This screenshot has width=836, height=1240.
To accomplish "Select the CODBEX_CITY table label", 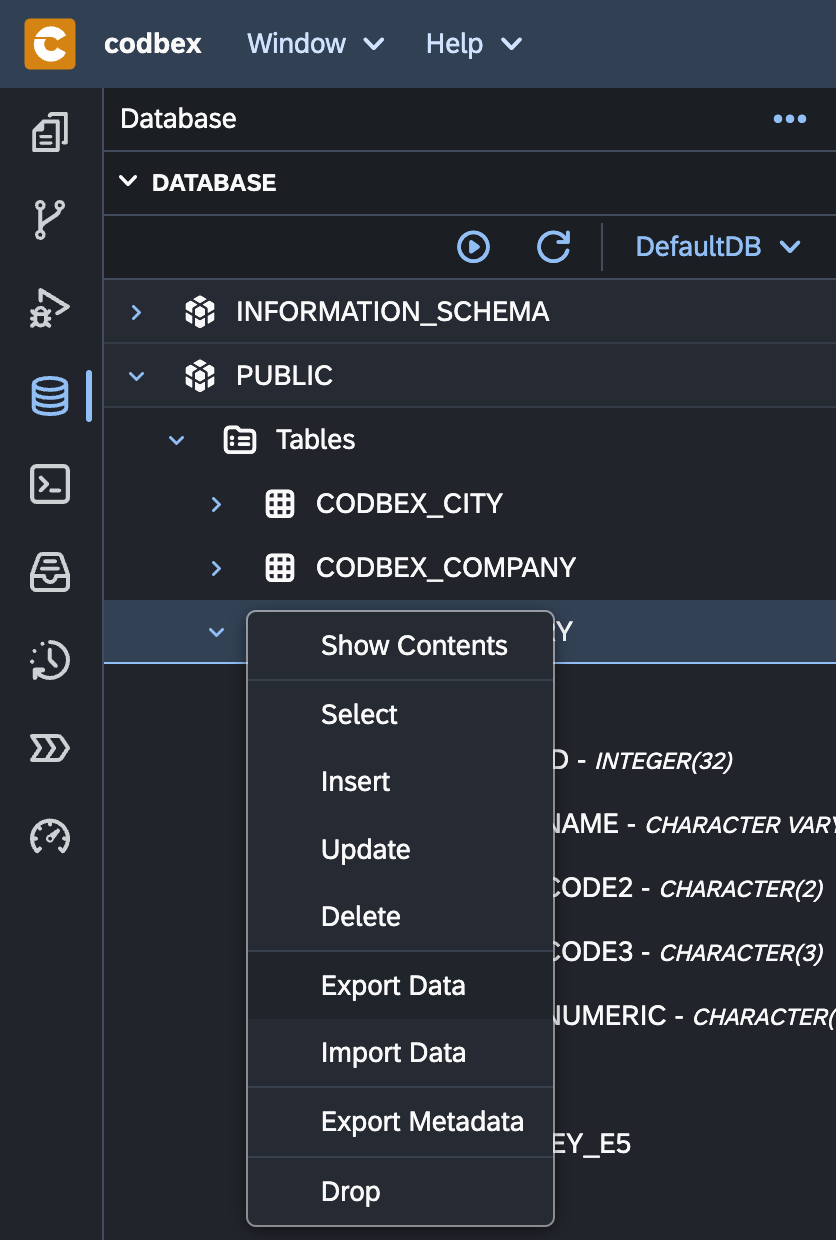I will coord(409,504).
